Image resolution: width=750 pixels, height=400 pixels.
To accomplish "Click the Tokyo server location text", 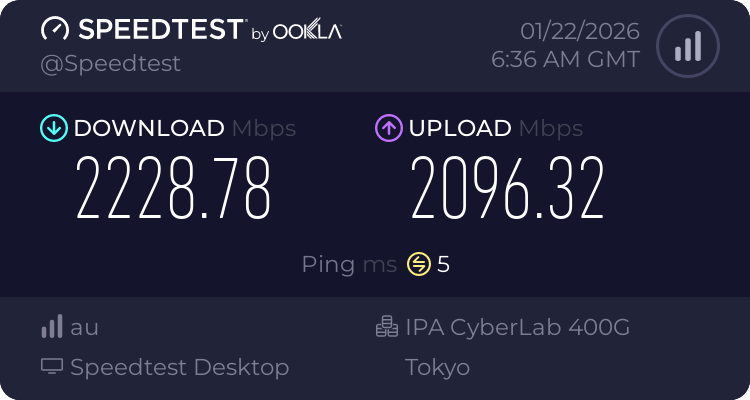I will [438, 367].
